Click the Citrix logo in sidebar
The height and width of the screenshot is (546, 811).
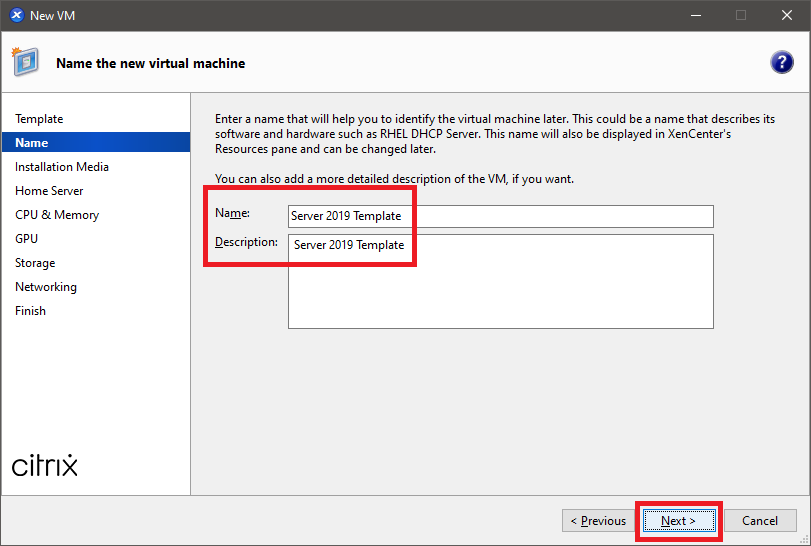coord(45,465)
